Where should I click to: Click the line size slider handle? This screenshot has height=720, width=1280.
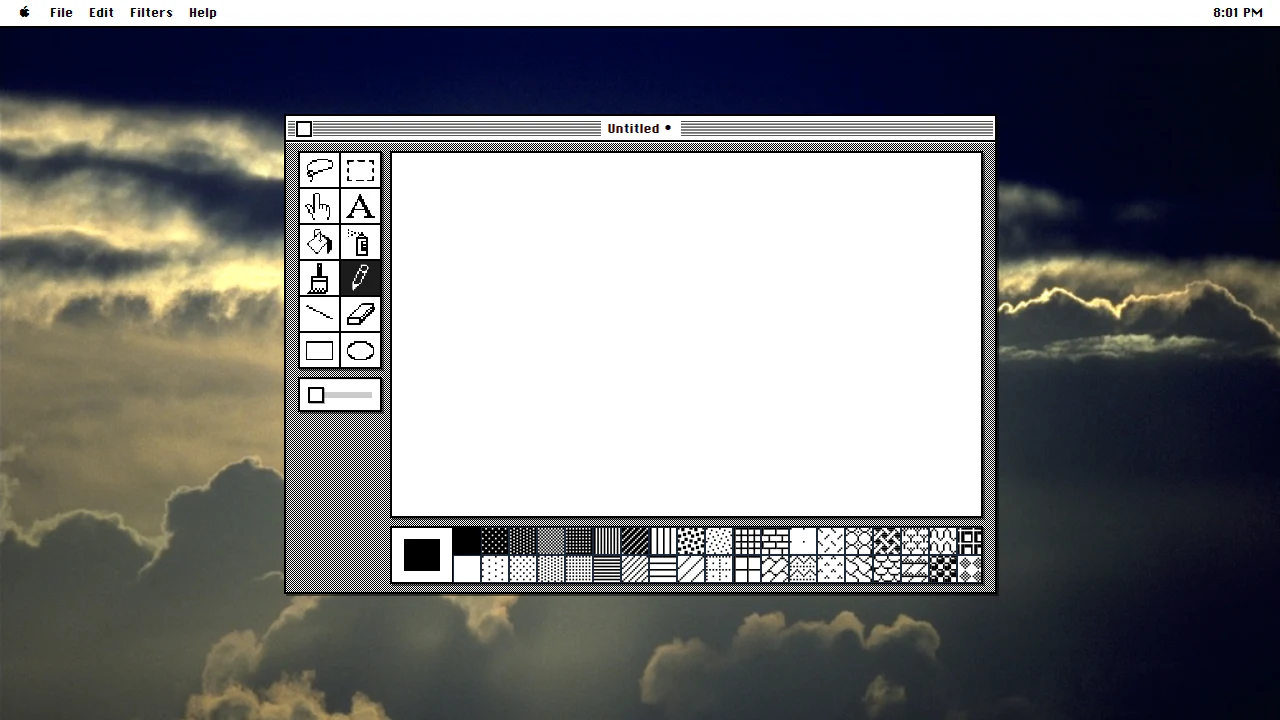[316, 395]
